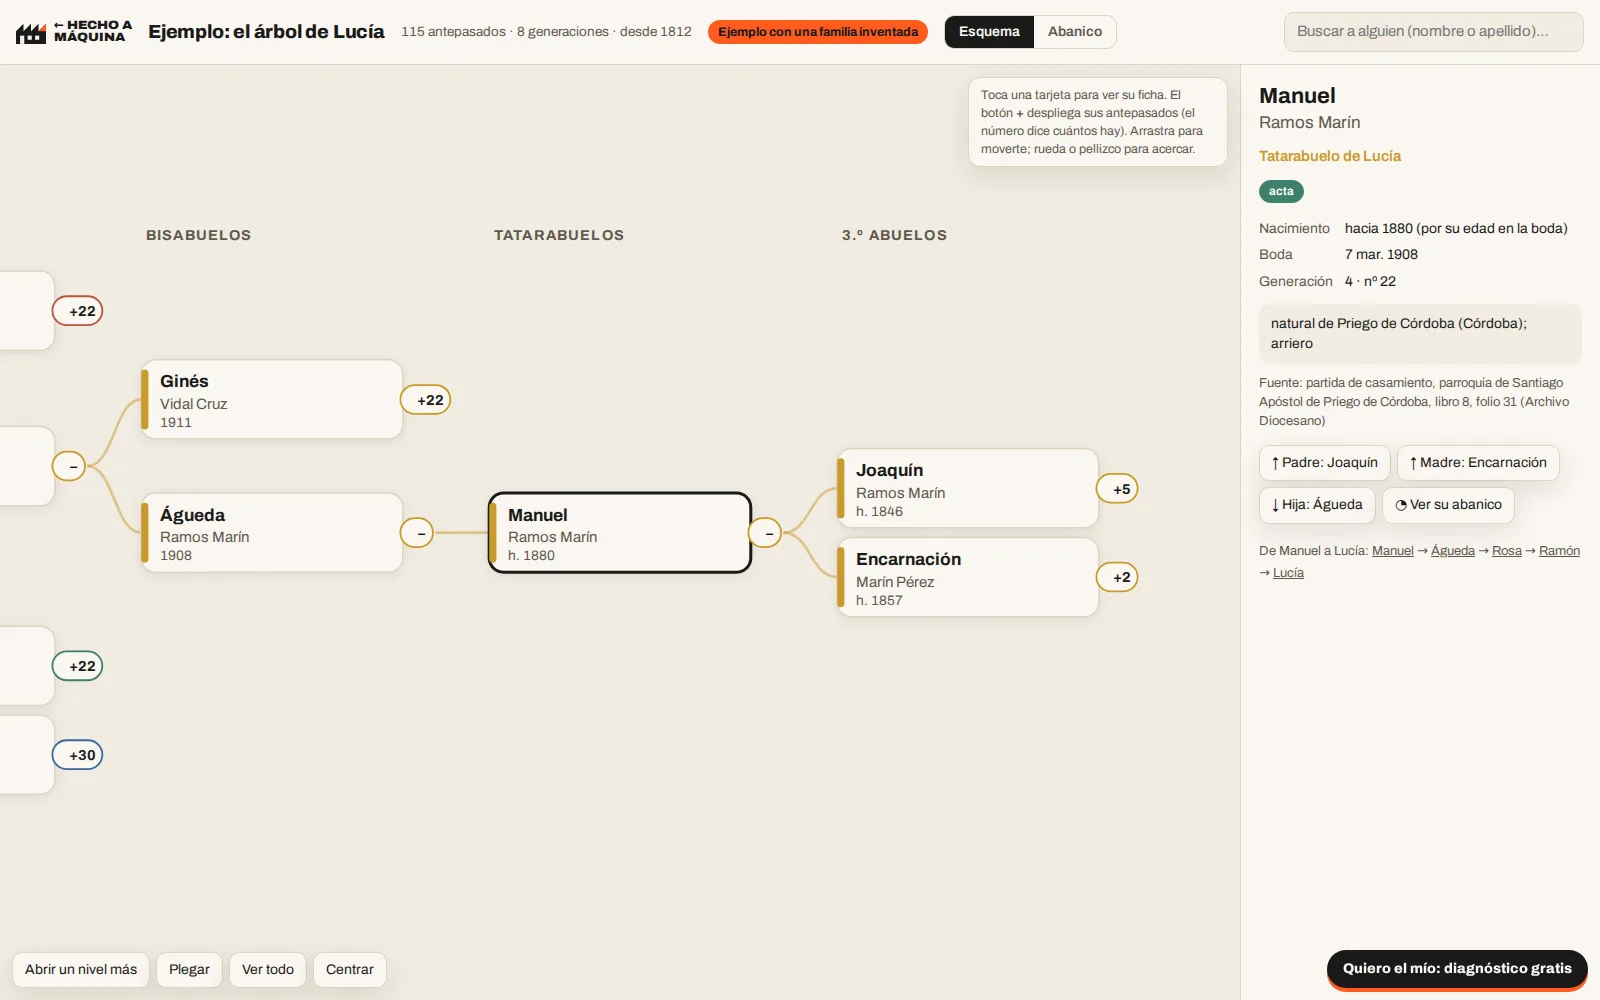
Task: Collapse Manuel Ramos Marín's parents
Action: tap(765, 533)
